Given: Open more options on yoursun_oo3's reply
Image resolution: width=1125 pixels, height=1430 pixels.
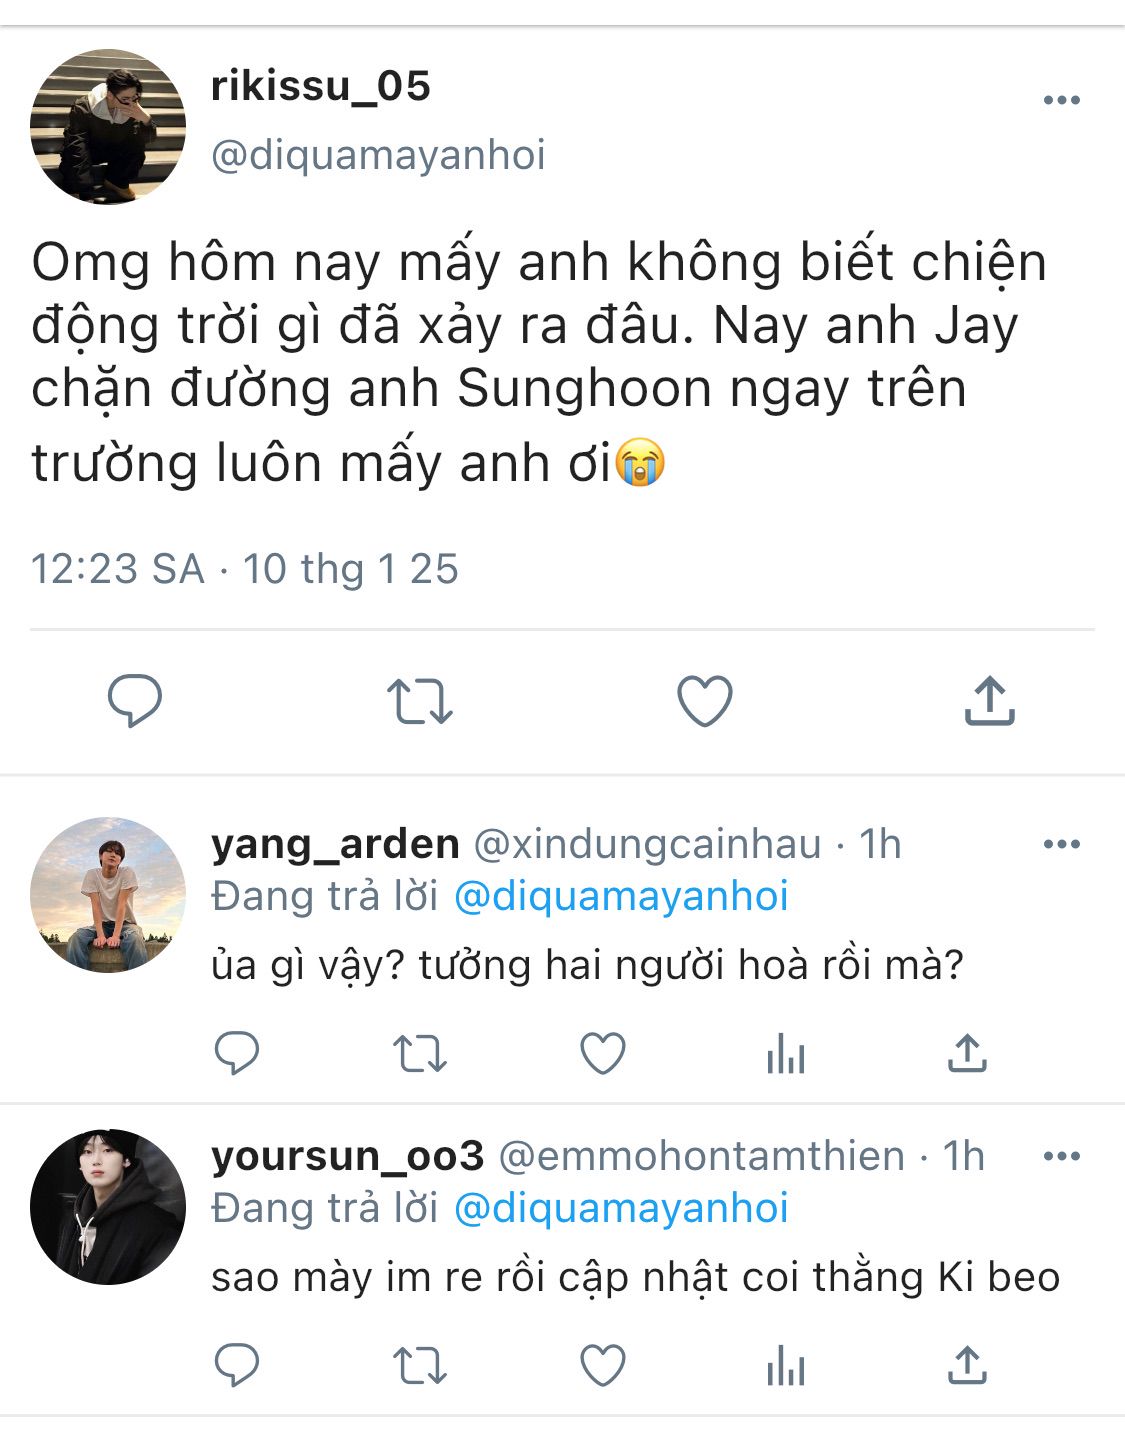Looking at the screenshot, I should [x=1061, y=1156].
